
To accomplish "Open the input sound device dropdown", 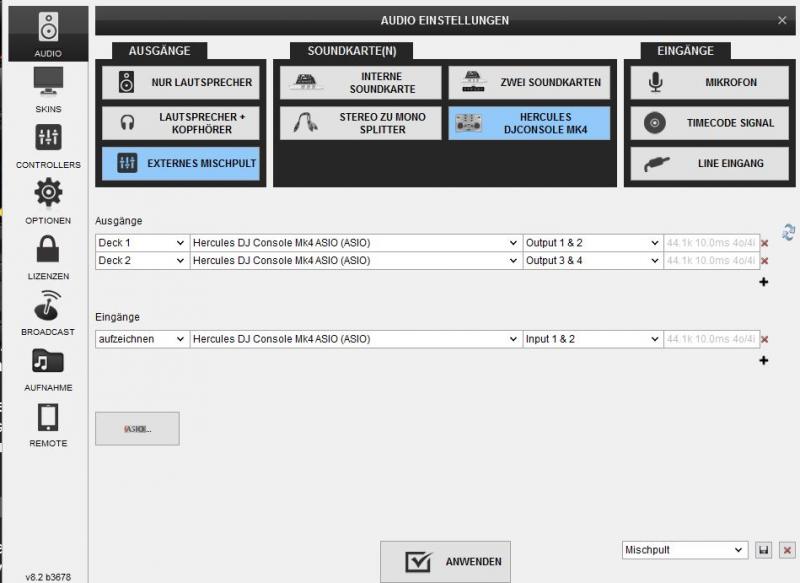I will point(356,339).
